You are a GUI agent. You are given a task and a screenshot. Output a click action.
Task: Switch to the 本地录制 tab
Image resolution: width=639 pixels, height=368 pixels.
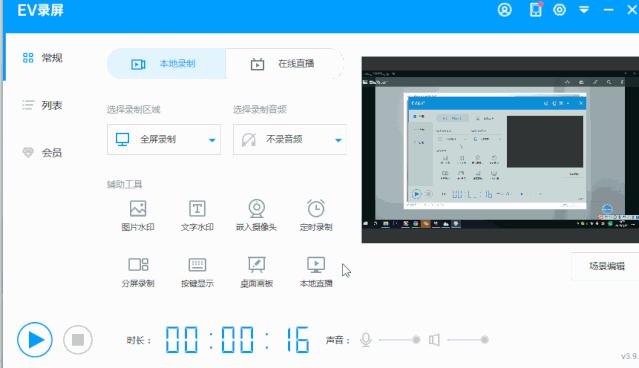tap(166, 64)
